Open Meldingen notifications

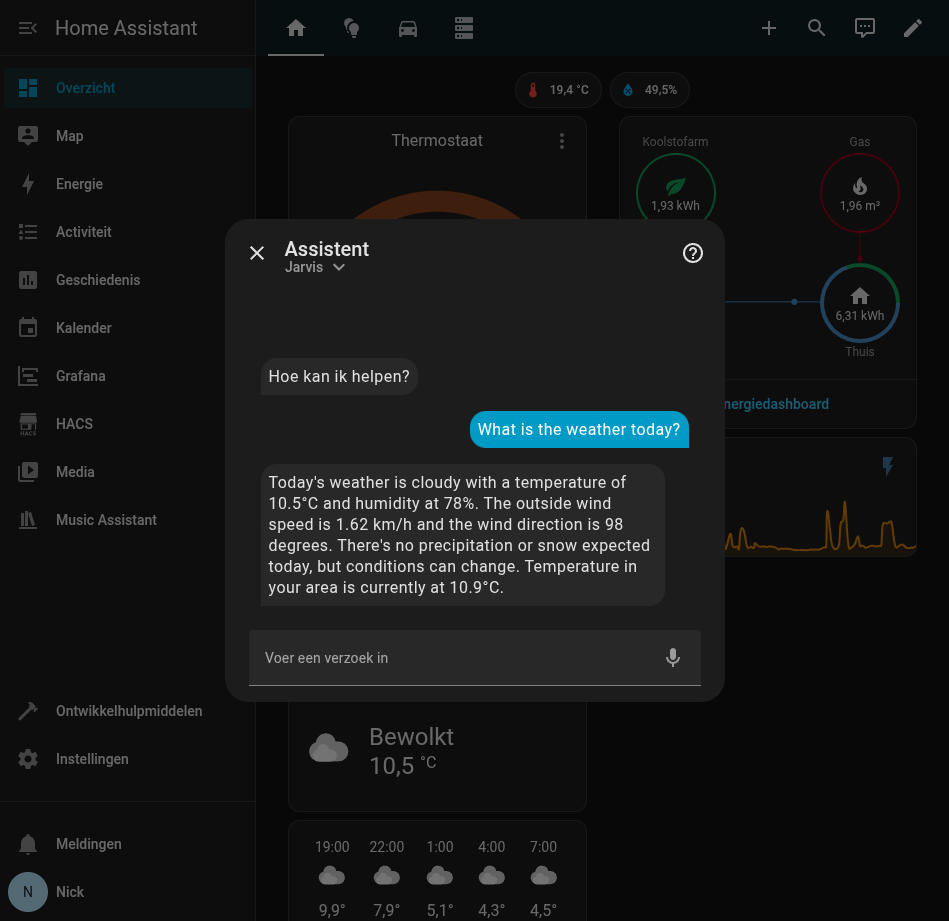[88, 844]
